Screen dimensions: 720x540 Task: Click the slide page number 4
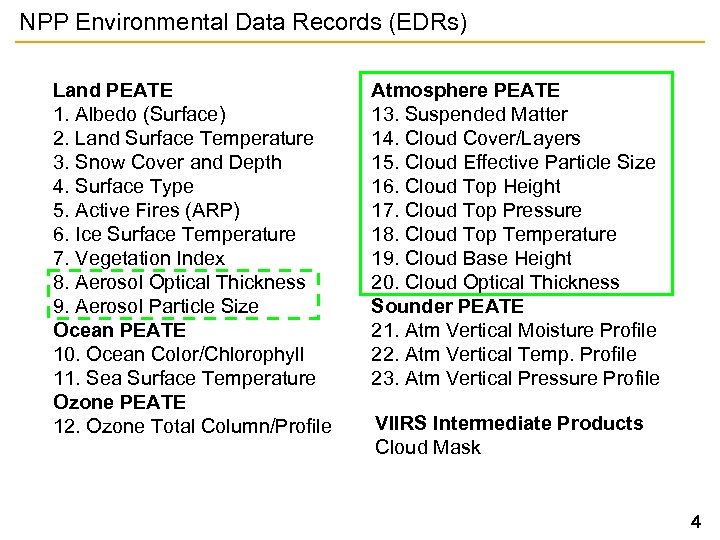696,522
